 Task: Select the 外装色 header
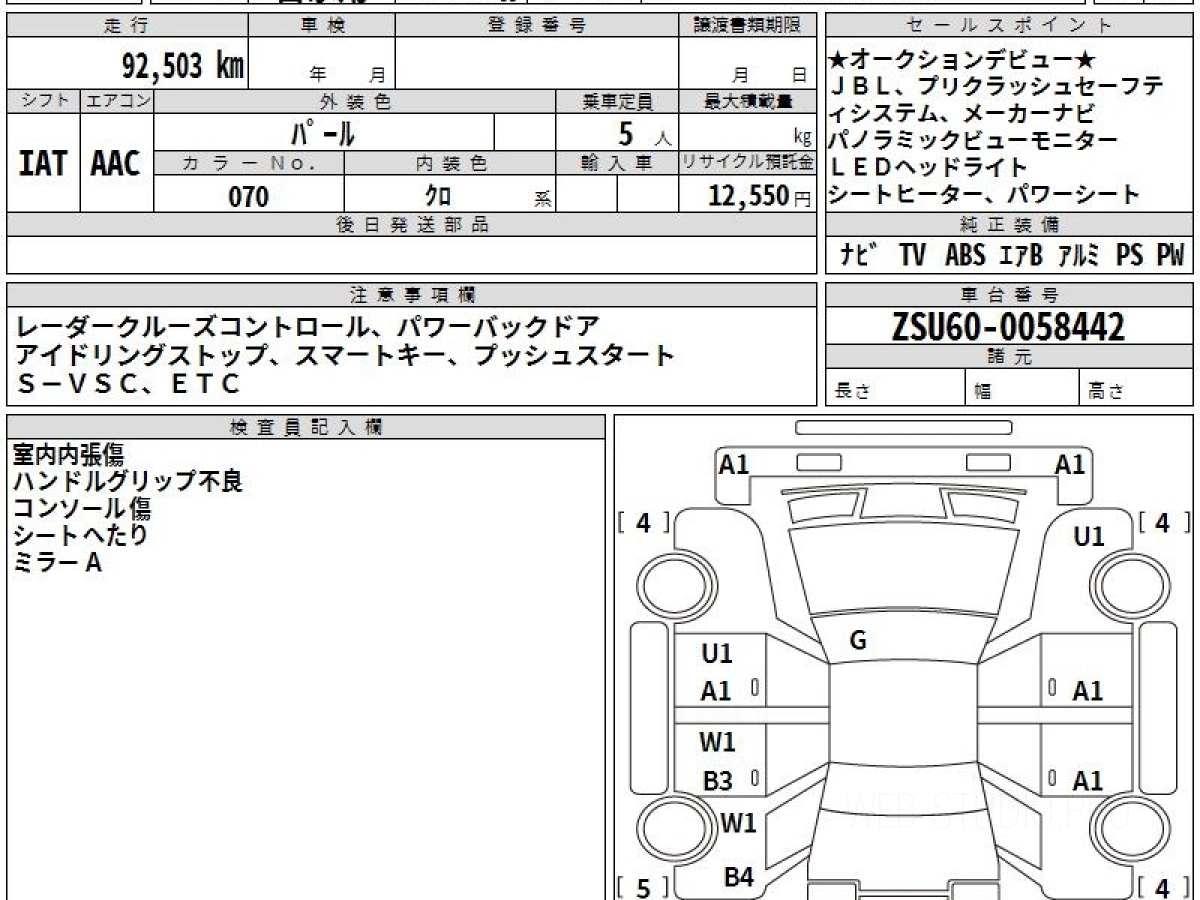[x=355, y=101]
